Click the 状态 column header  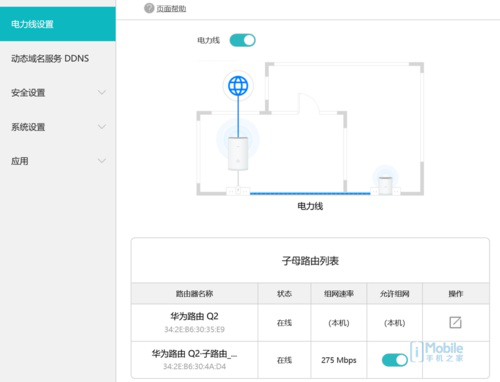click(284, 294)
